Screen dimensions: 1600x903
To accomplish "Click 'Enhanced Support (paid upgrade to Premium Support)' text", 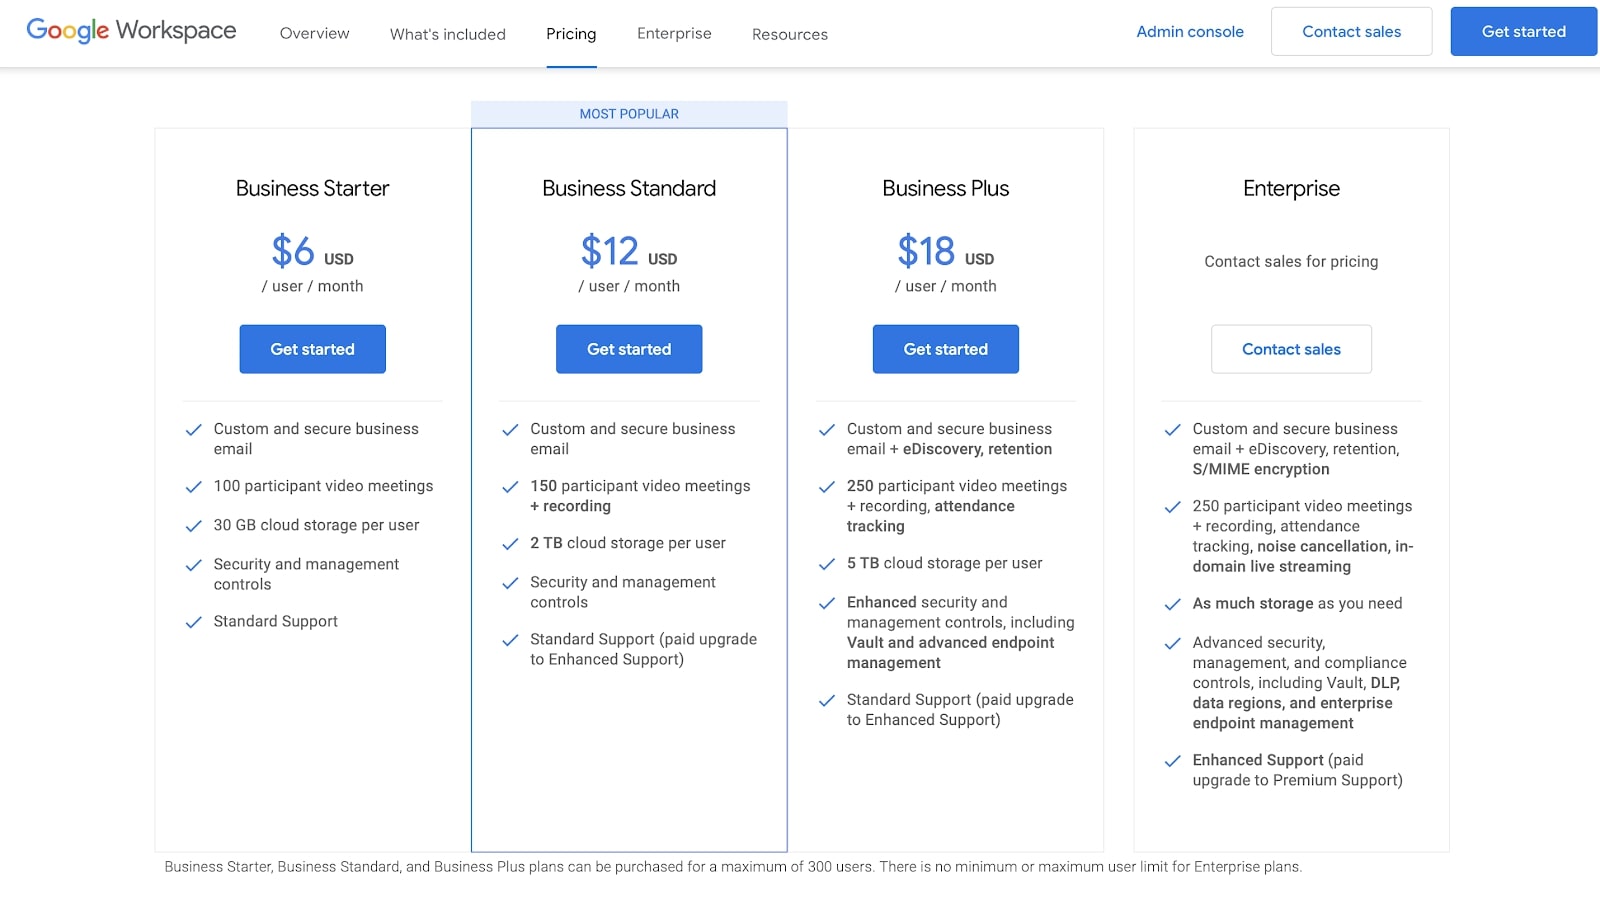I will [x=1297, y=770].
